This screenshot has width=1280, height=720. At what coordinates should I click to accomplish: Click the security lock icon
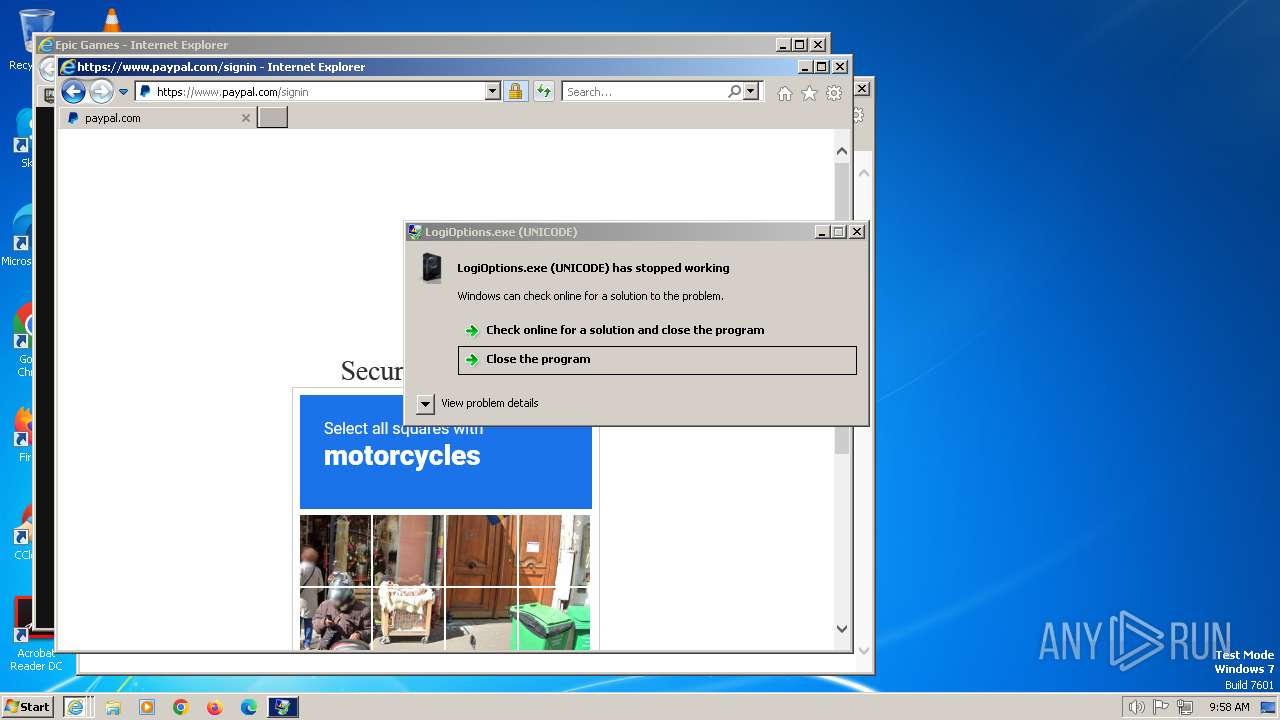click(515, 91)
